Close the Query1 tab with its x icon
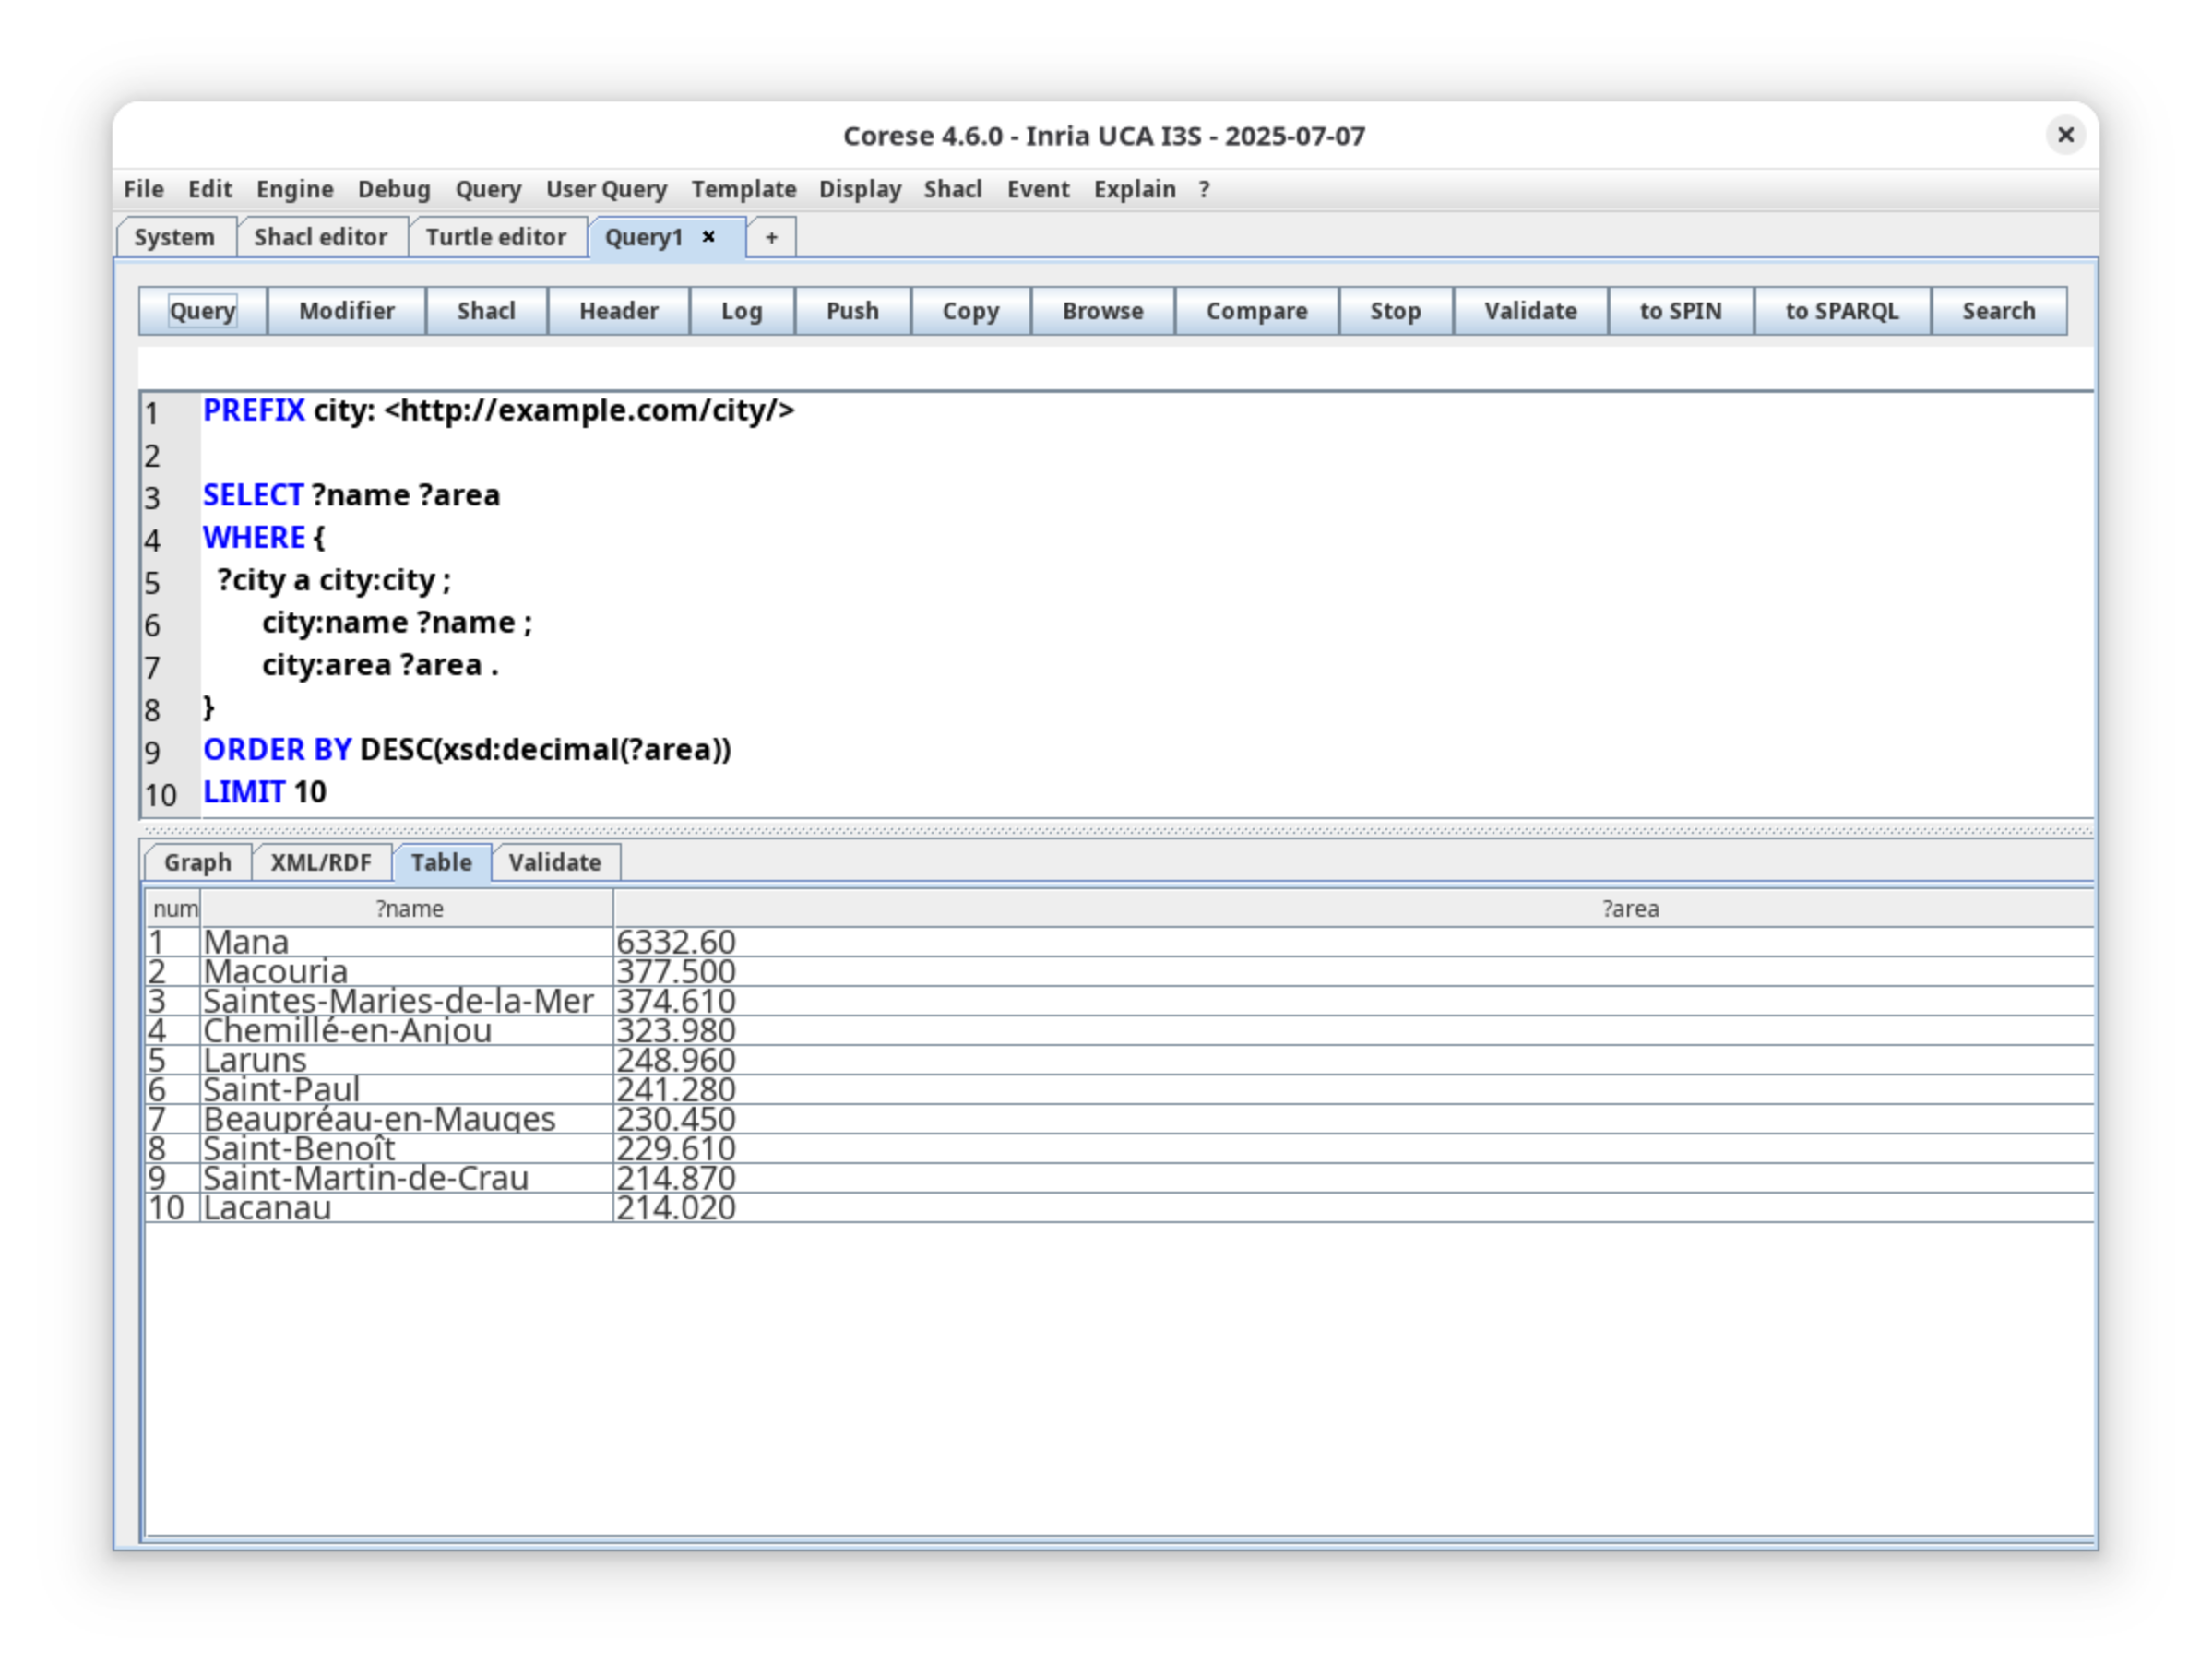The width and height of the screenshot is (2212, 1675). point(708,237)
